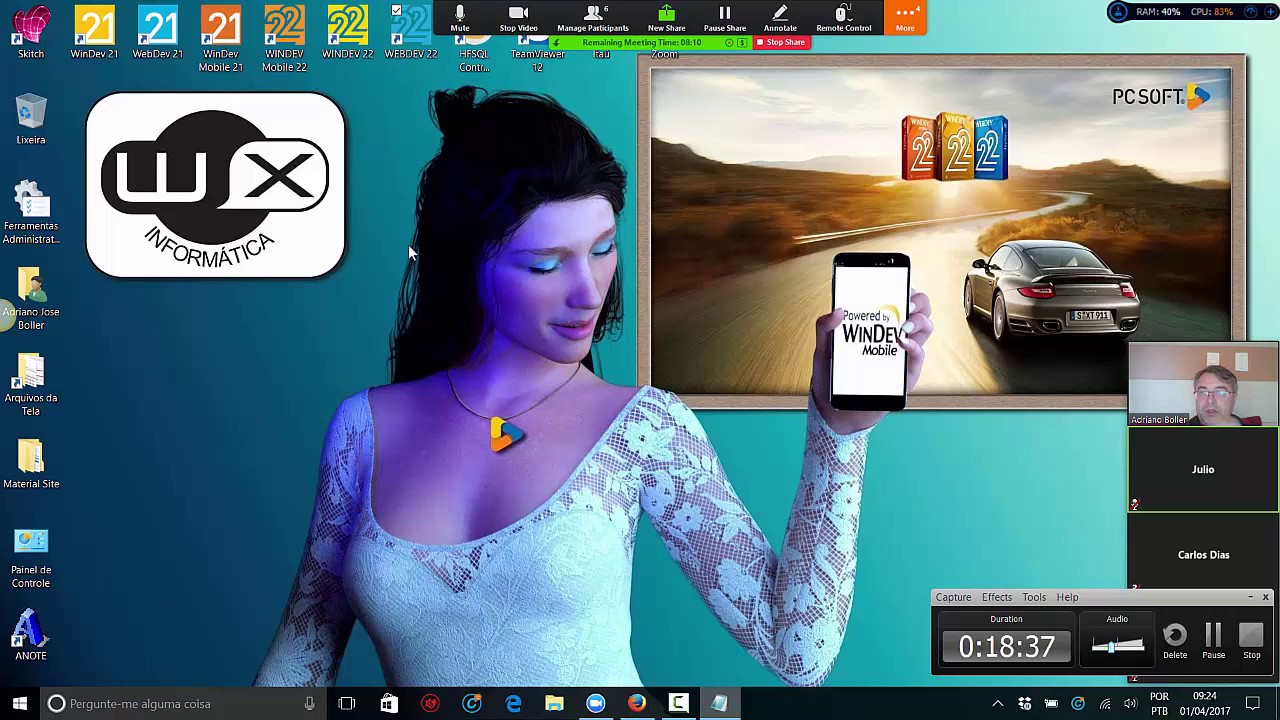Viewport: 1280px width, 720px height.
Task: Open Skitch desktop shortcut
Action: tap(31, 33)
